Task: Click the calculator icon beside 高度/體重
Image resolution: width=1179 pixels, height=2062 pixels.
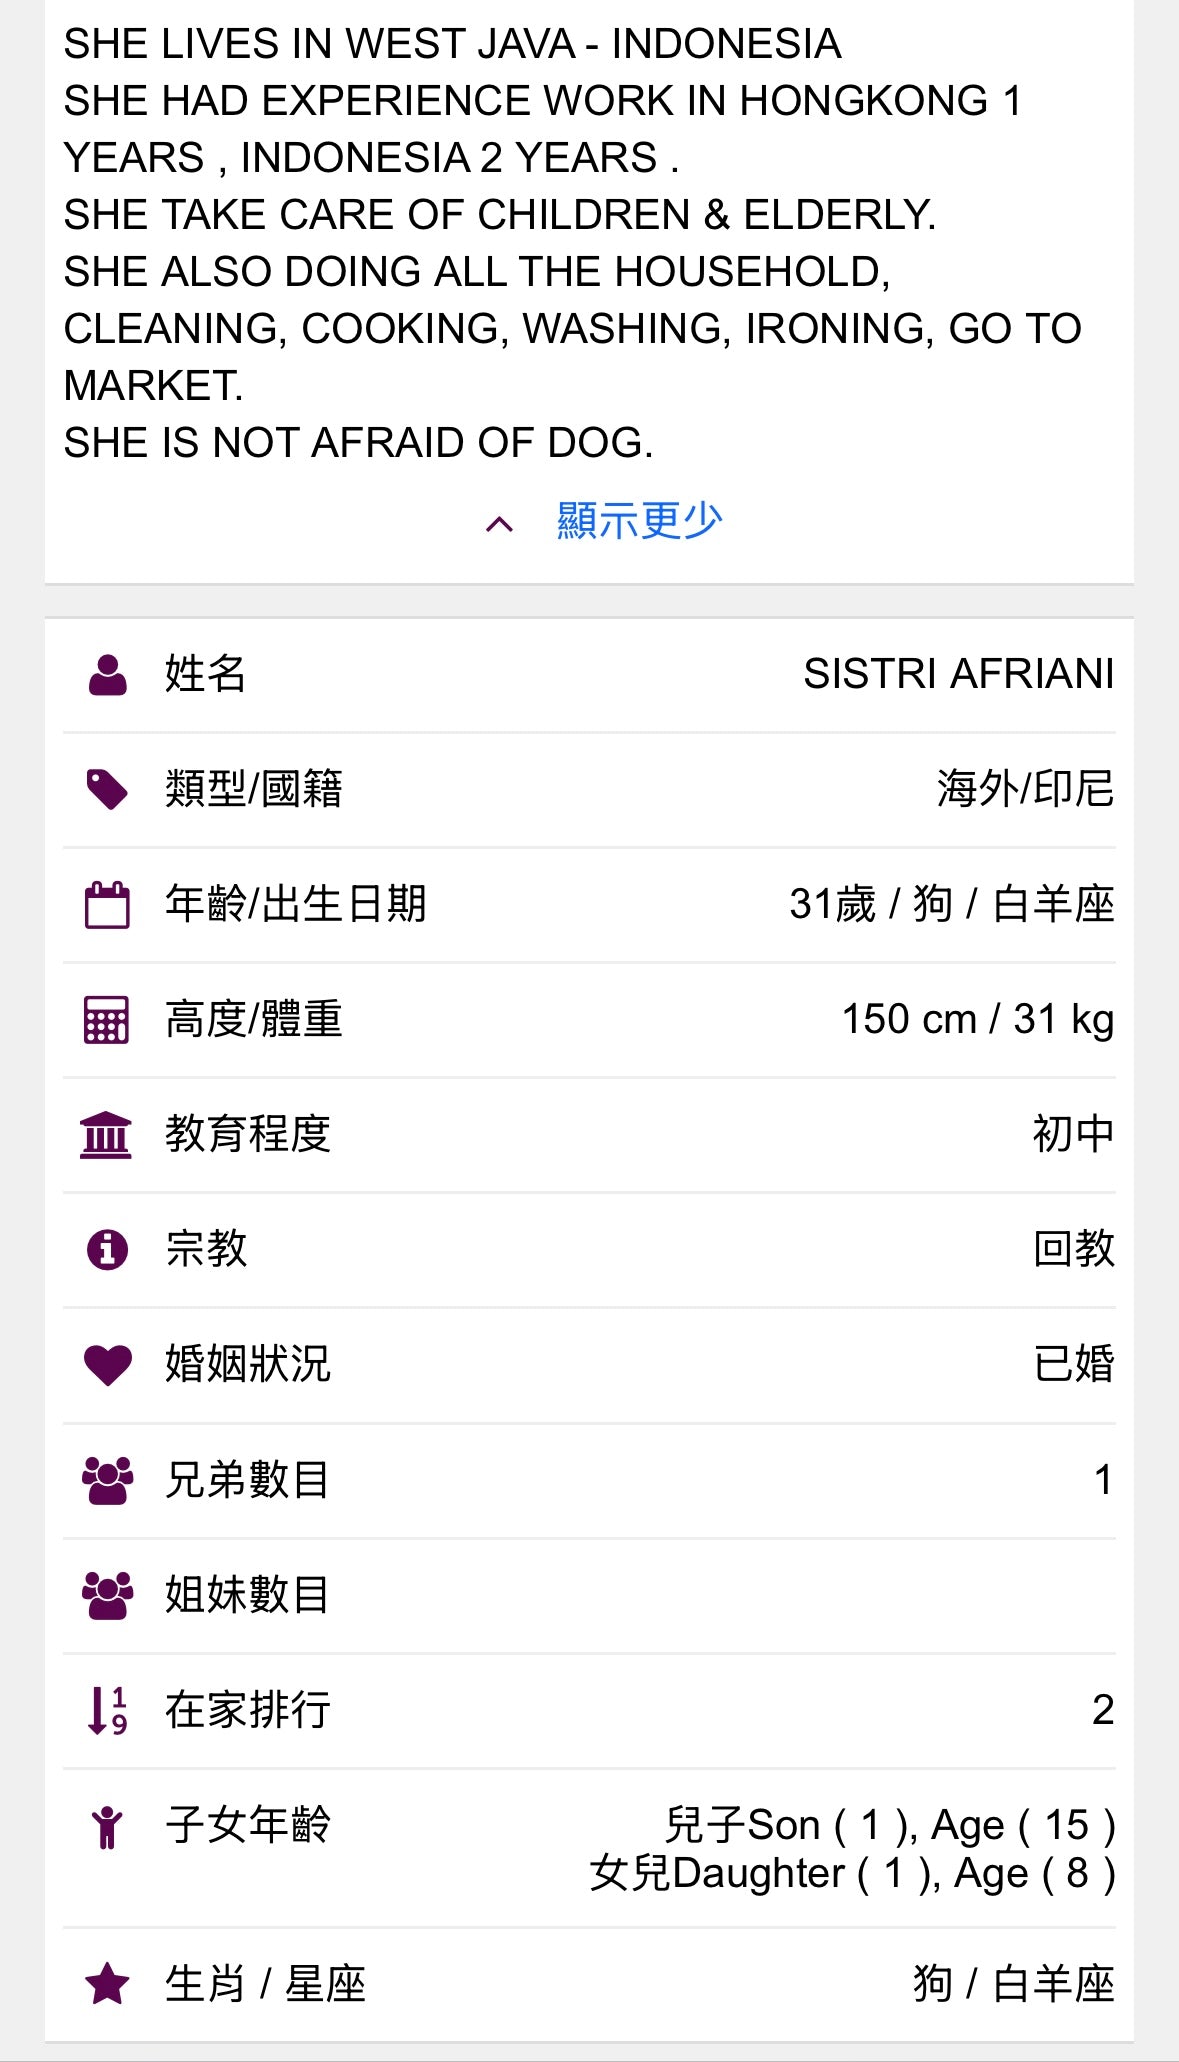Action: point(107,1020)
